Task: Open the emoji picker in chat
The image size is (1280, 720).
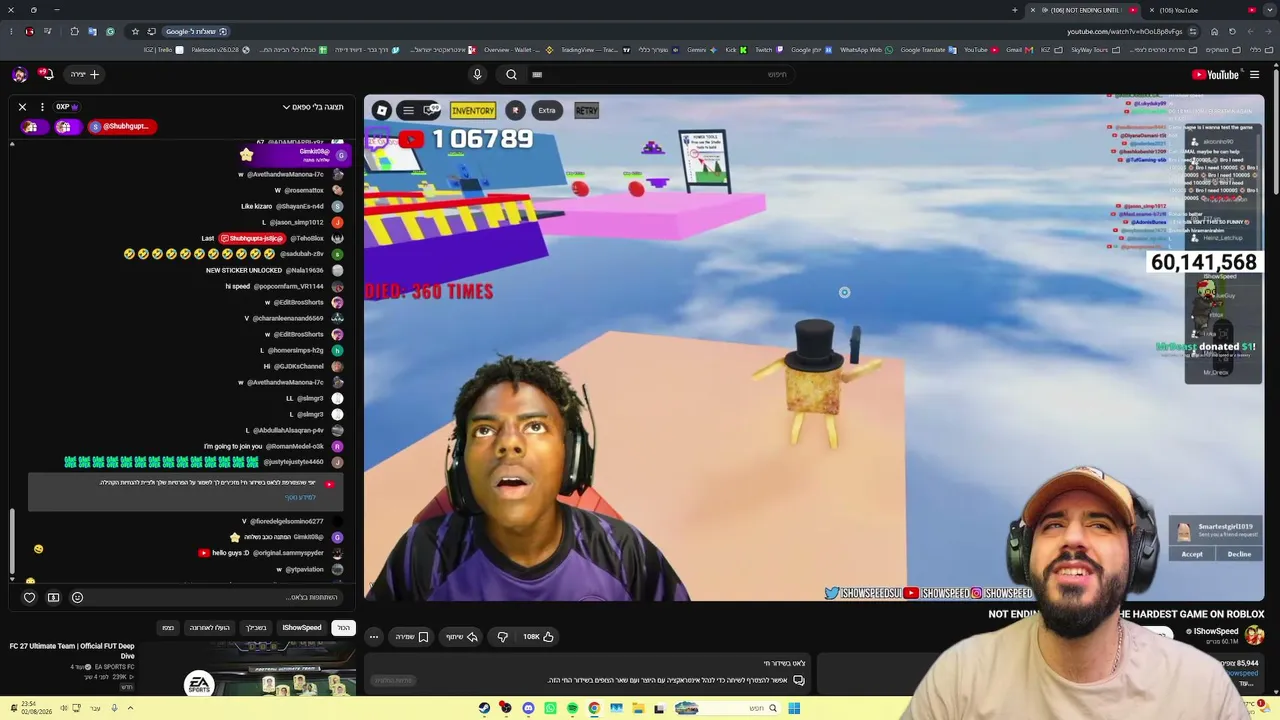Action: pos(77,597)
